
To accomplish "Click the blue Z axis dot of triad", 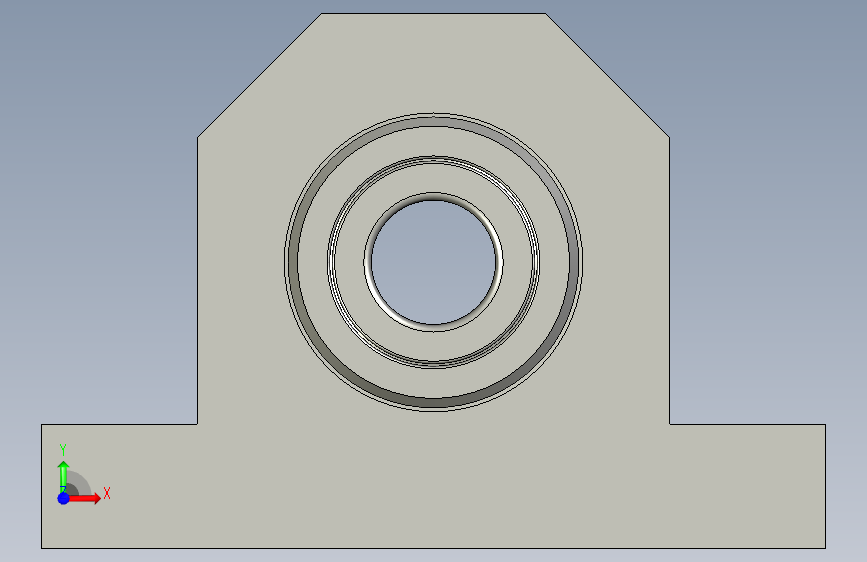I will click(64, 498).
